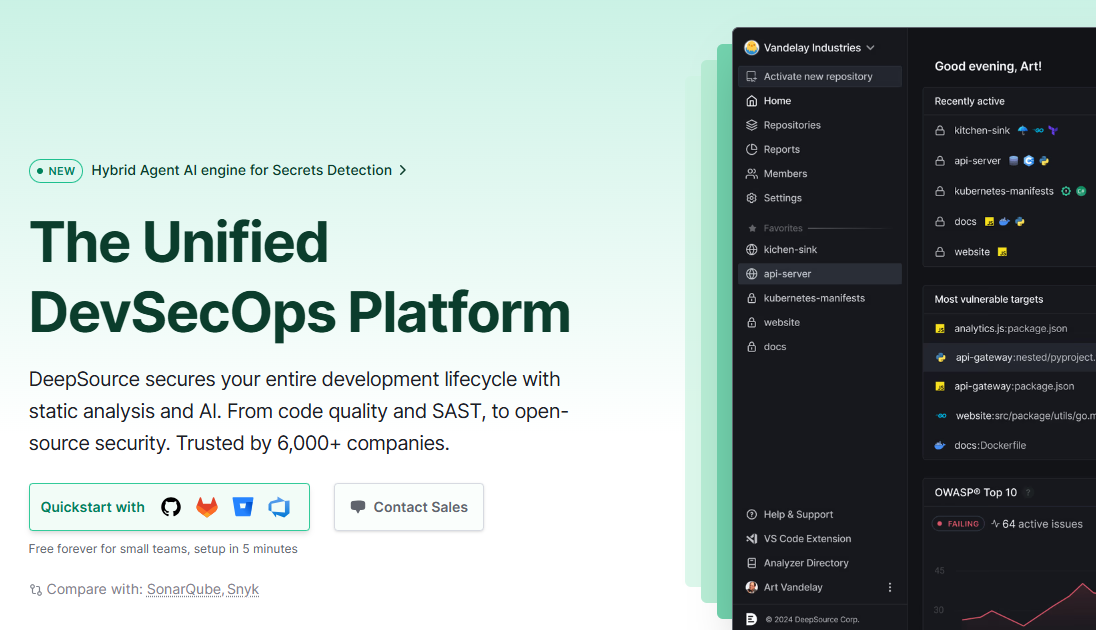Open the docs:Dockerfile vulnerable target
Screen dimensions: 1096x630
click(x=989, y=445)
